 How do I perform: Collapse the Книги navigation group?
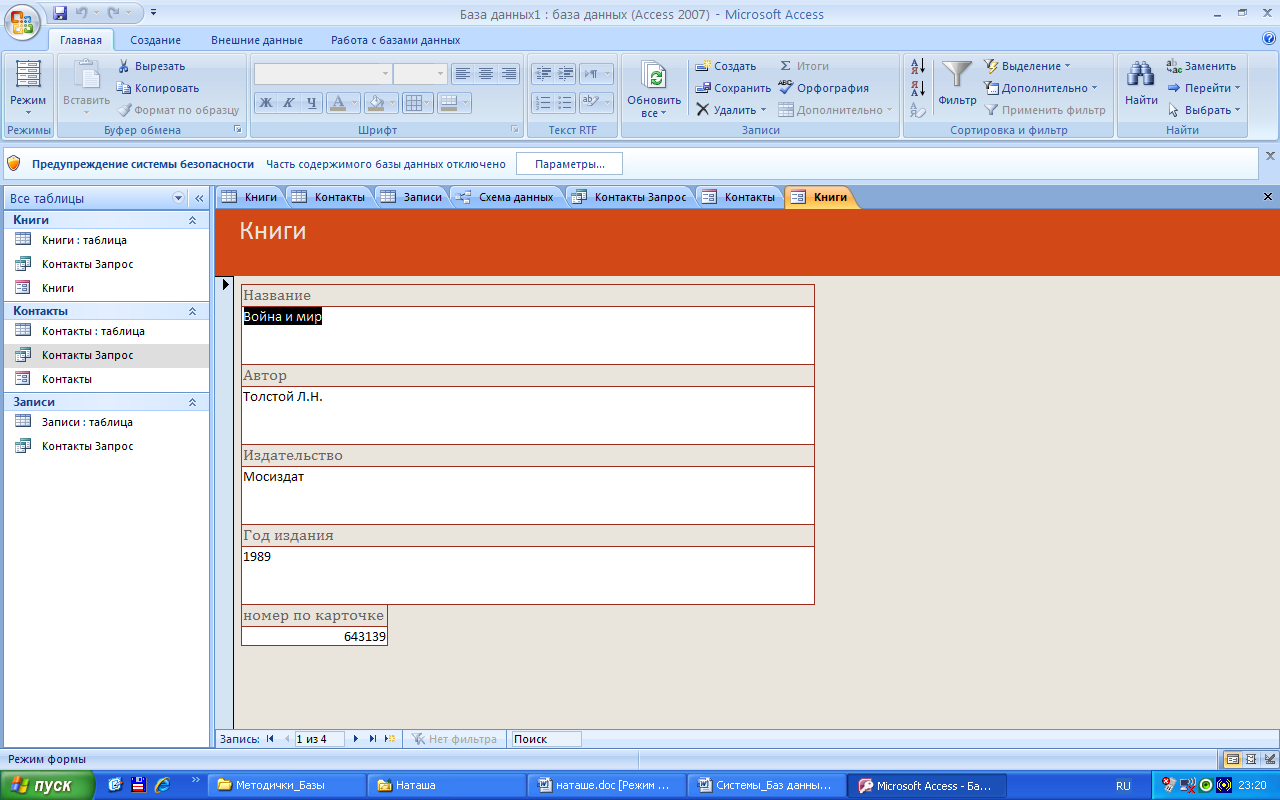pyautogui.click(x=192, y=220)
